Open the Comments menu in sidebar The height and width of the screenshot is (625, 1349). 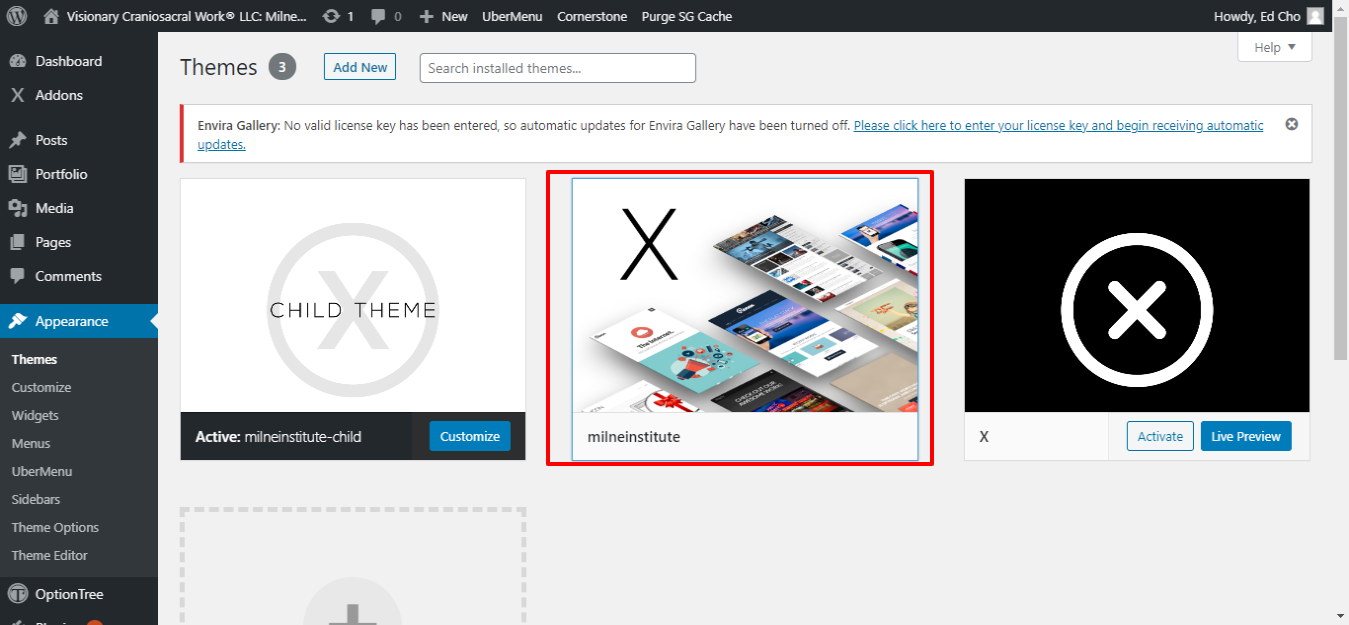pyautogui.click(x=79, y=276)
